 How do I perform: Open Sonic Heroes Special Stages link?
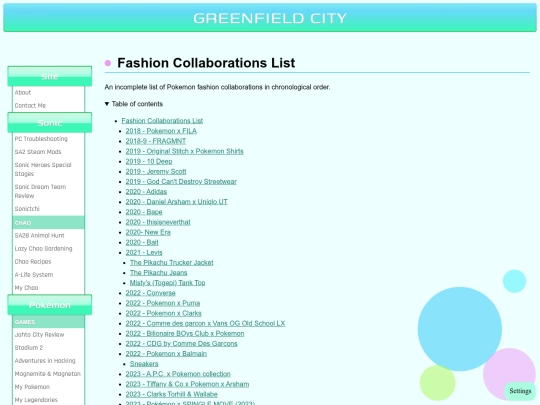click(x=43, y=169)
